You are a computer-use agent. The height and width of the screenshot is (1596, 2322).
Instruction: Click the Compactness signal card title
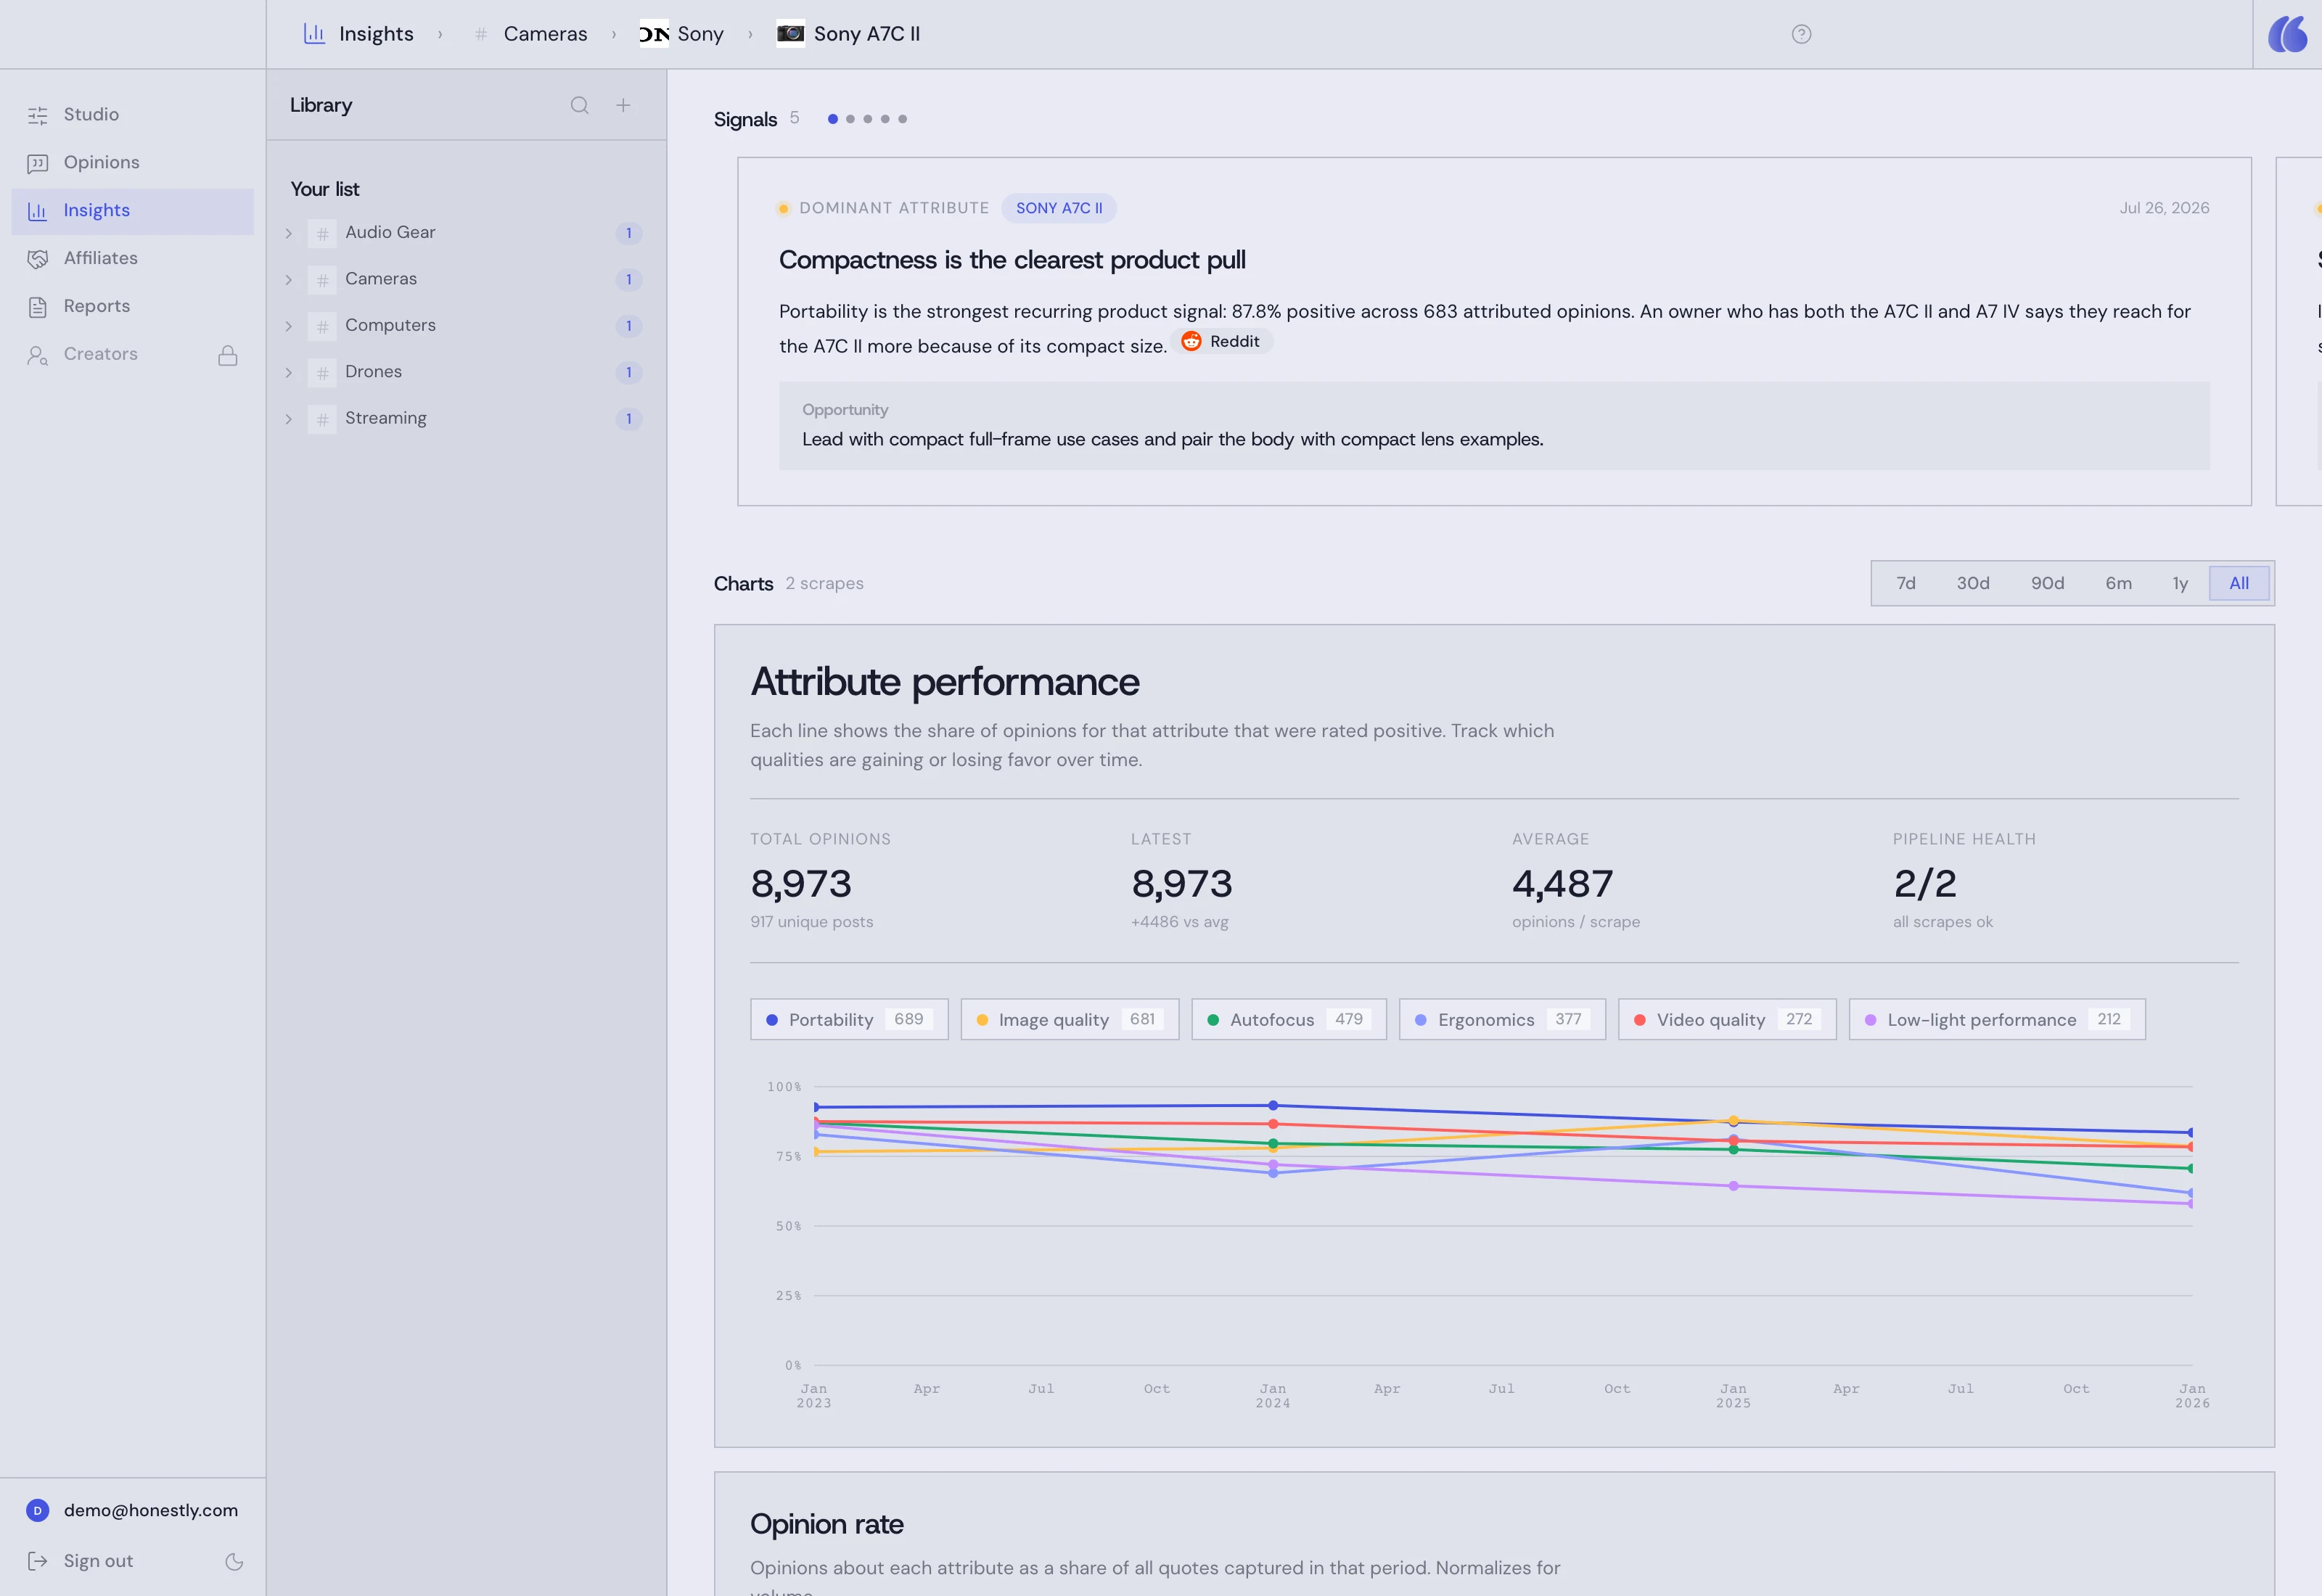[x=1012, y=260]
